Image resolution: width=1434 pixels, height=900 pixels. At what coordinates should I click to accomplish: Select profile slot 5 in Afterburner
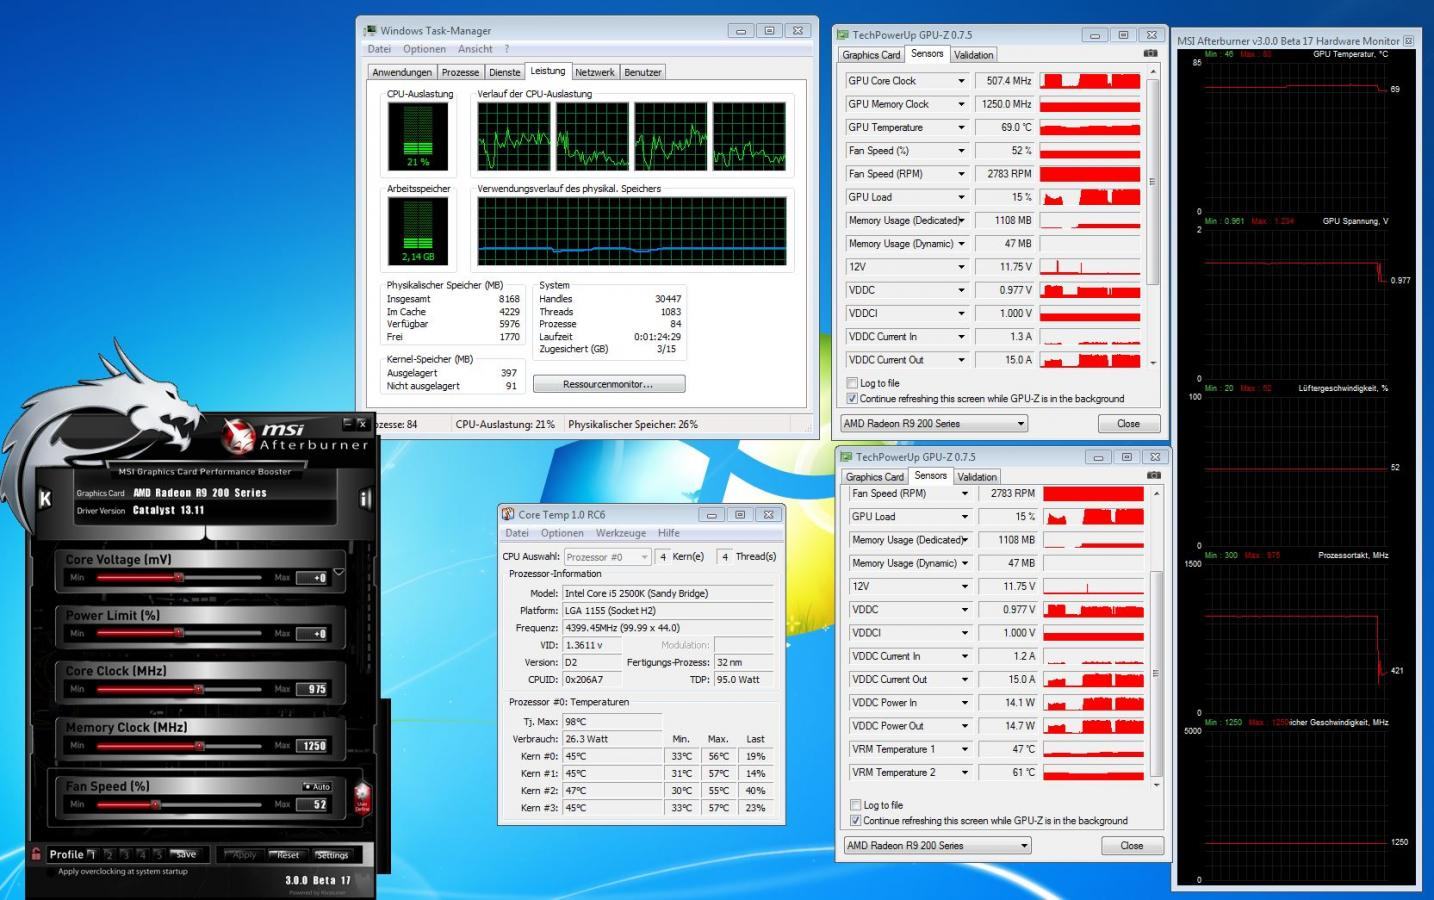coord(158,854)
